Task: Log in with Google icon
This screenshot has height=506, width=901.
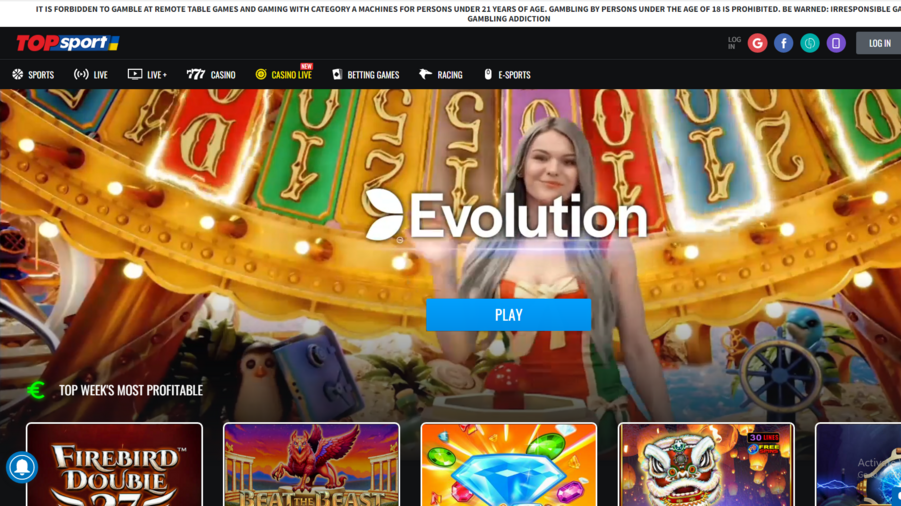Action: tap(757, 43)
